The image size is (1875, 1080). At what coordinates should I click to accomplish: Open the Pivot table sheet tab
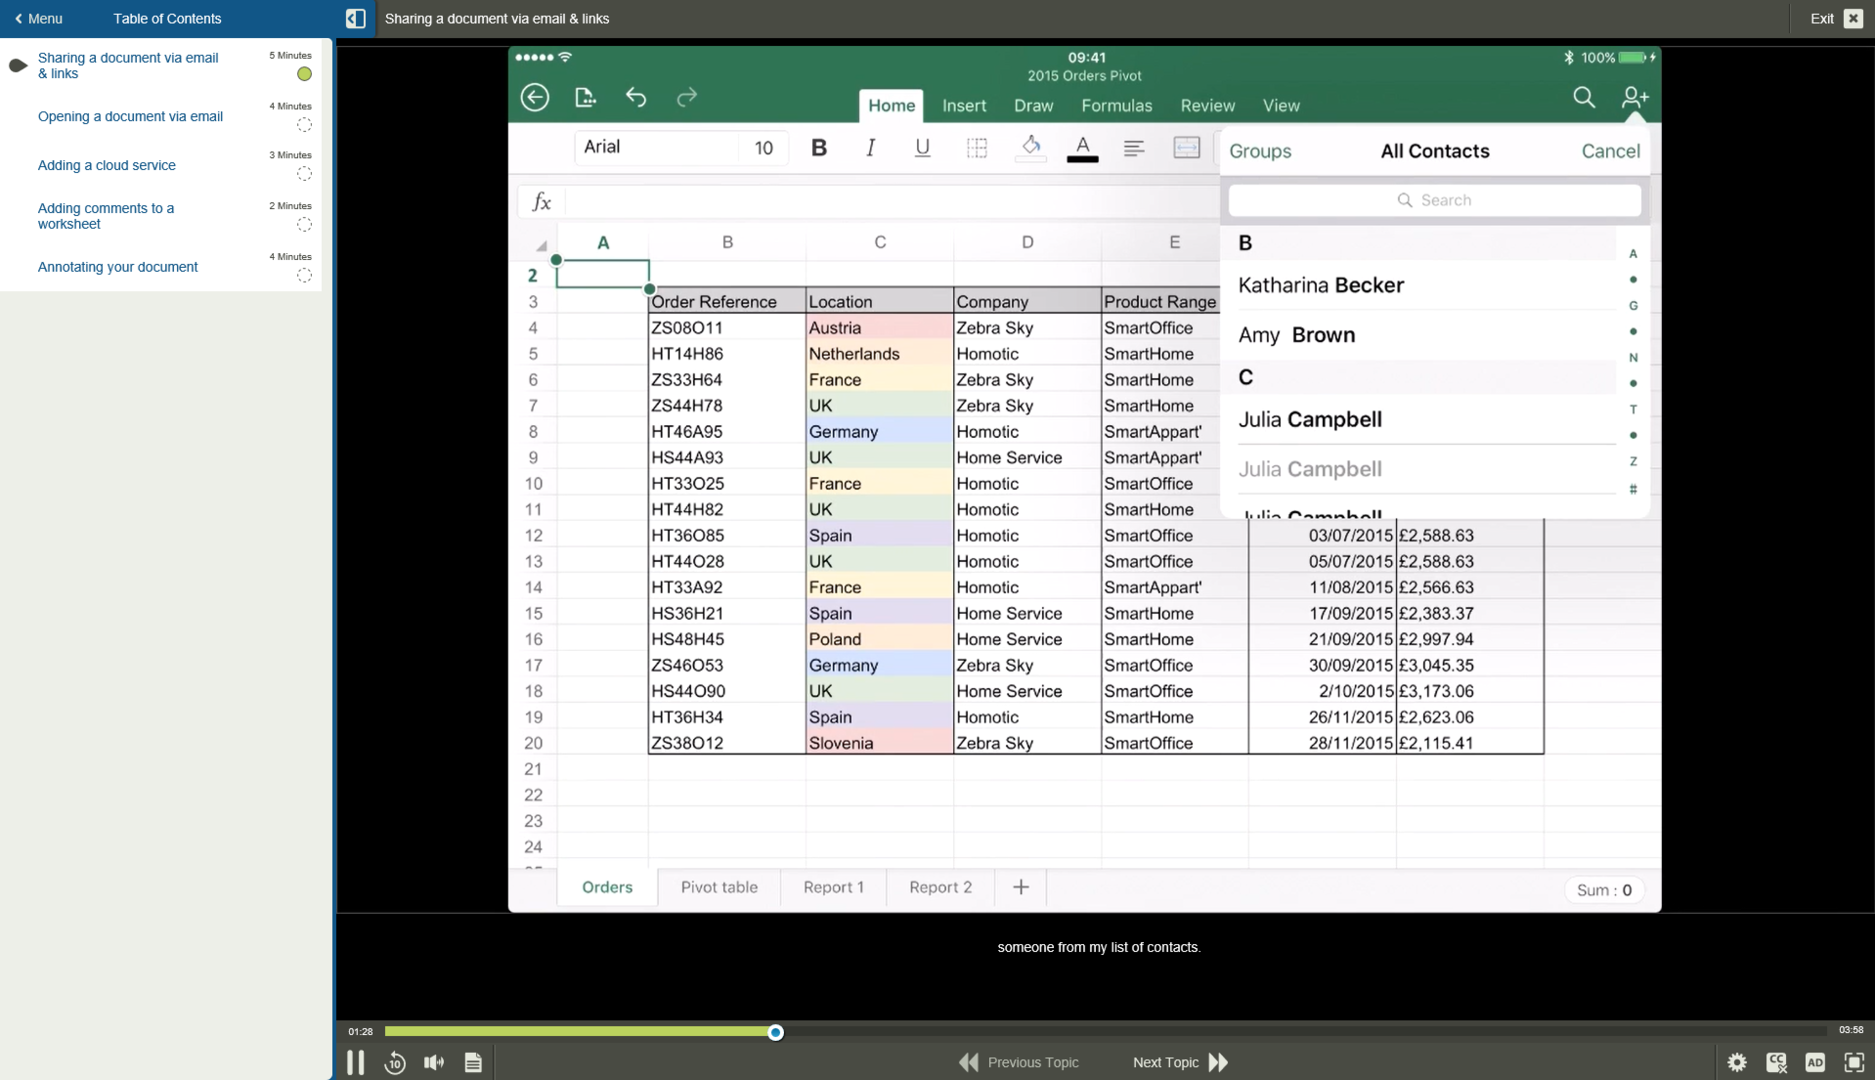719,887
